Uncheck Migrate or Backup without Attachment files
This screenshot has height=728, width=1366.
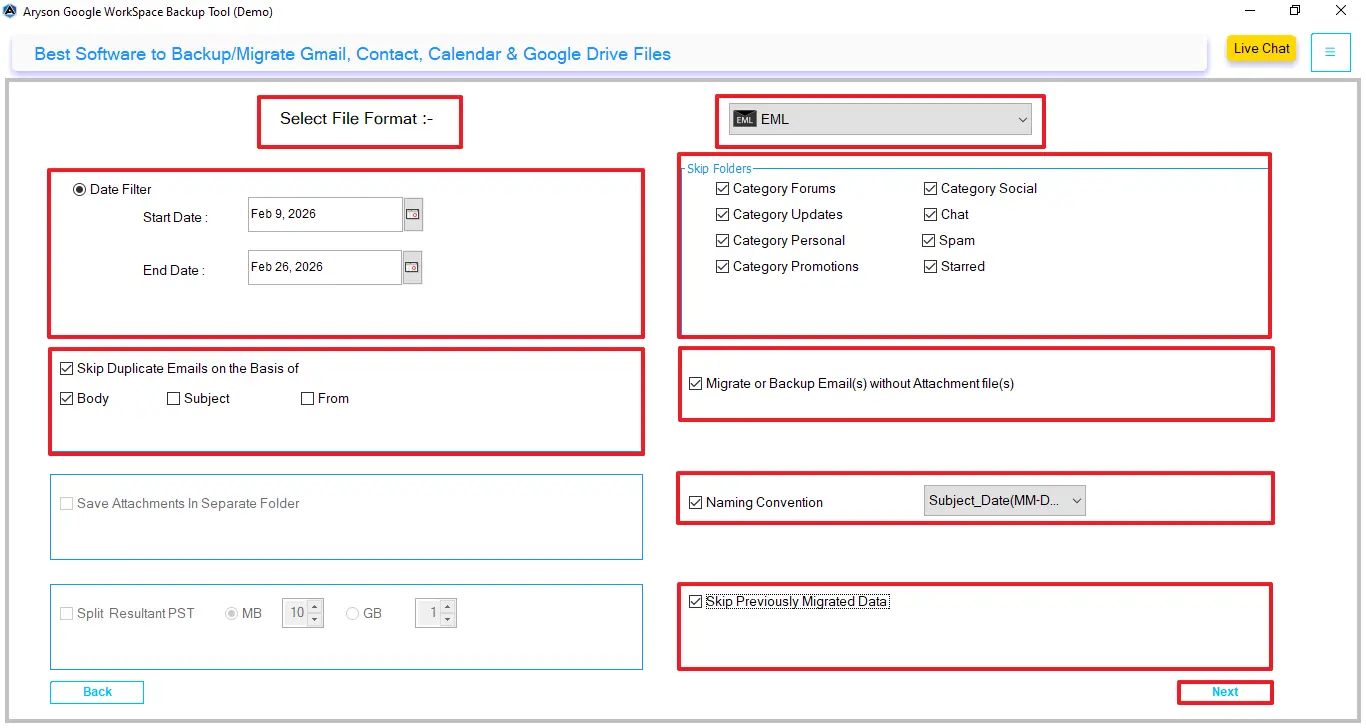(696, 383)
